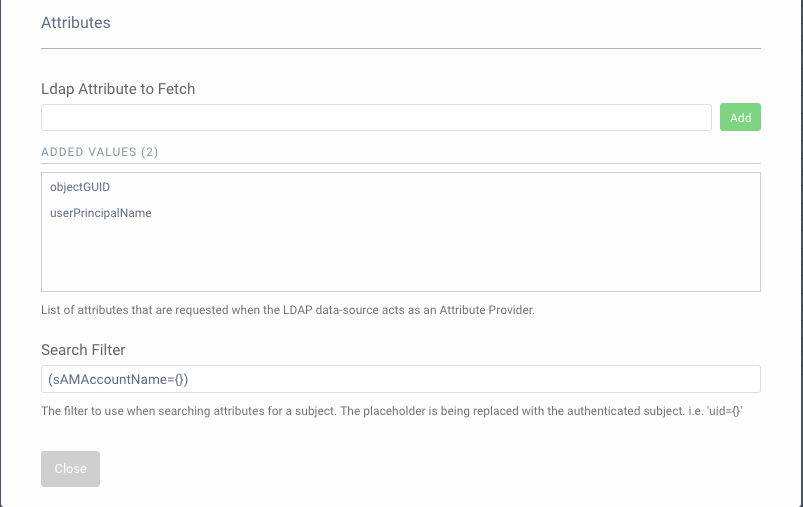Viewport: 803px width, 507px height.
Task: Click the divider line below Attributes heading
Action: [400, 48]
